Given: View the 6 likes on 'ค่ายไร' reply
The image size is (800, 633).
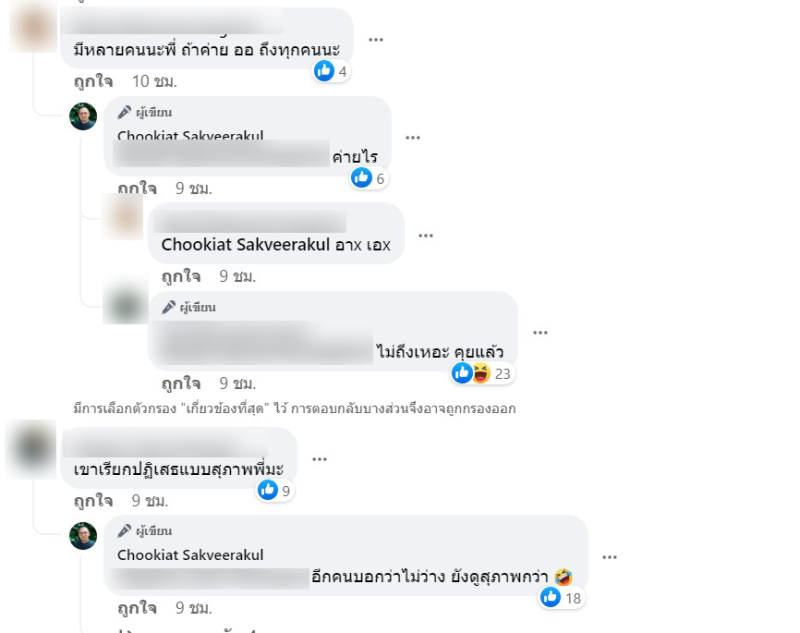Looking at the screenshot, I should pos(368,178).
